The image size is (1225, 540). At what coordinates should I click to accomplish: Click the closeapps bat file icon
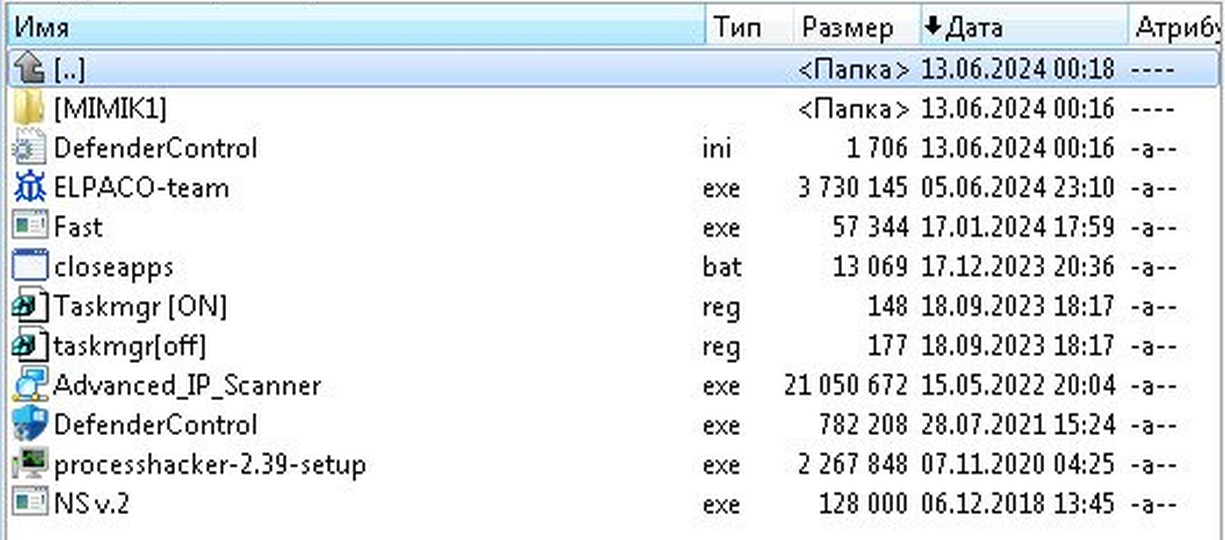click(30, 267)
